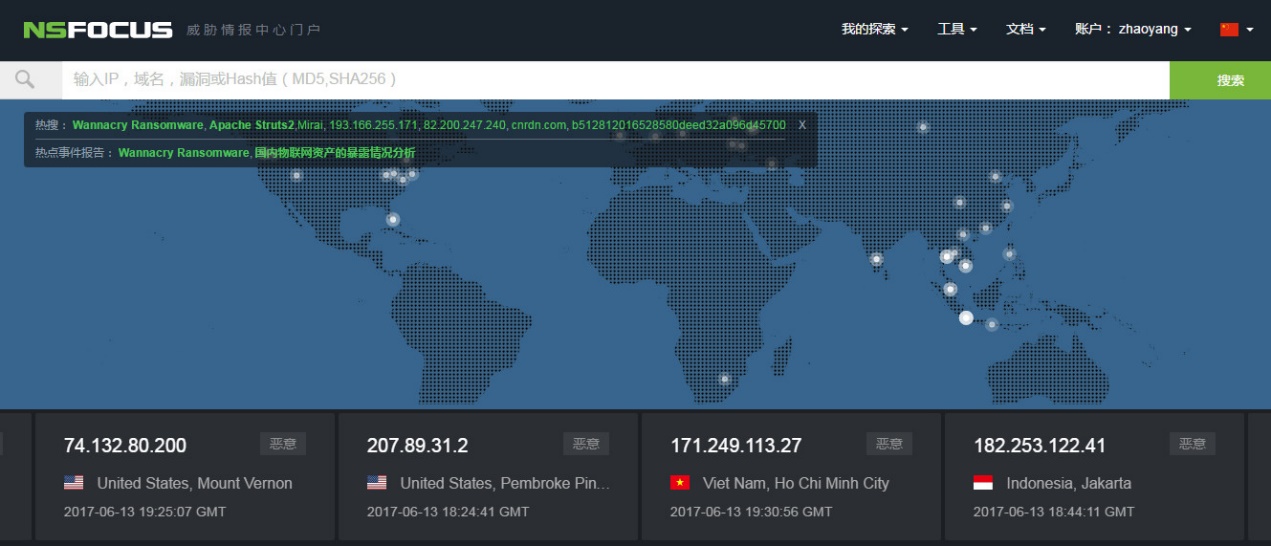Focus the IP/domain/hash search input field
Viewport: 1271px width, 546px height.
[615, 80]
